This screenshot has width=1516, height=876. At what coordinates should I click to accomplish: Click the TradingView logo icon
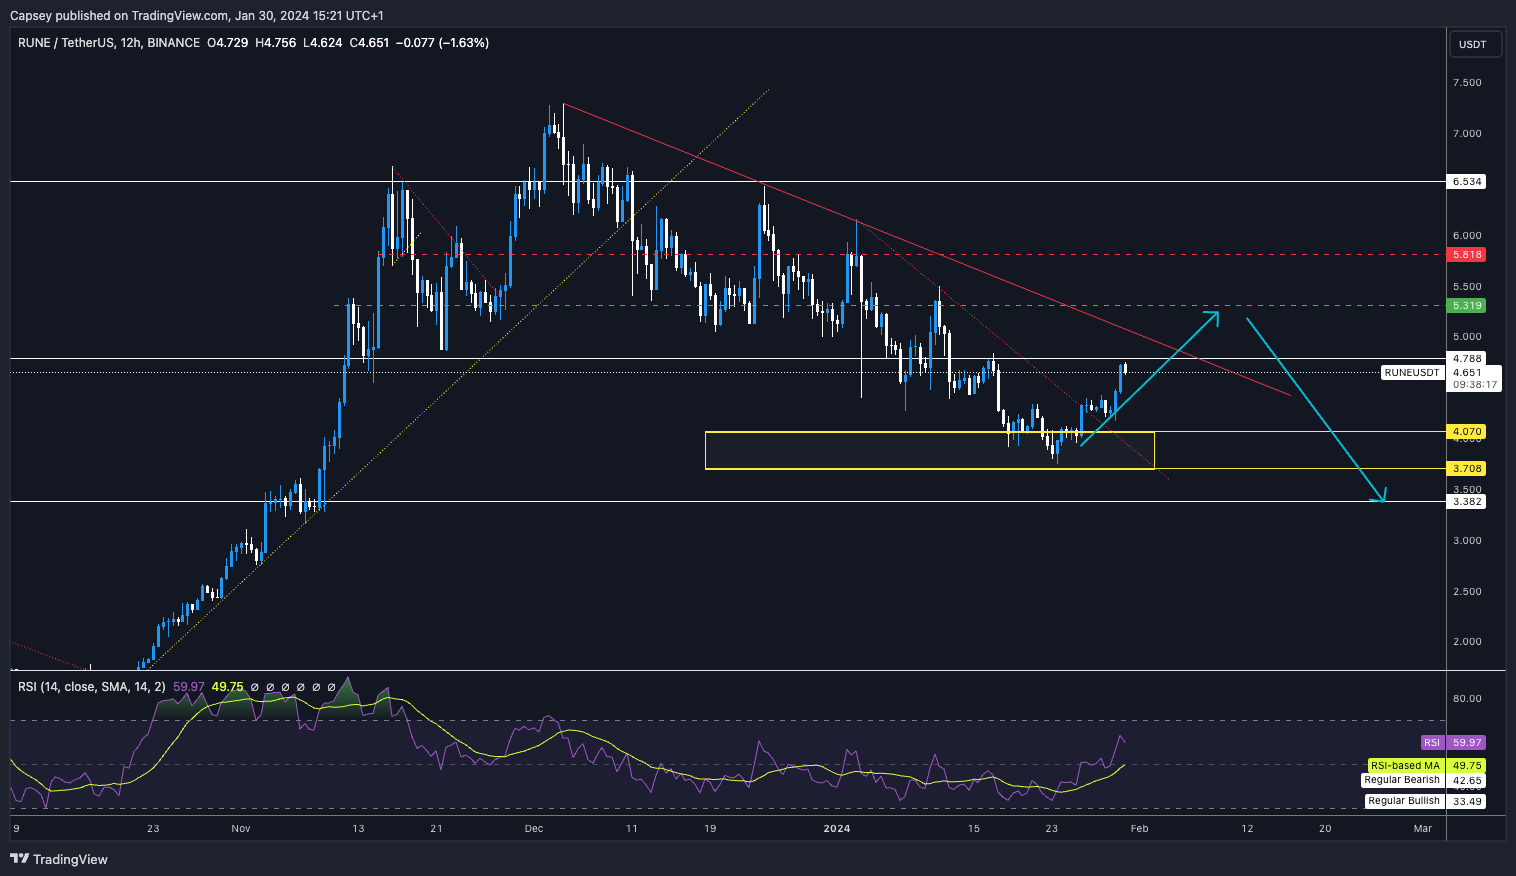coord(19,859)
